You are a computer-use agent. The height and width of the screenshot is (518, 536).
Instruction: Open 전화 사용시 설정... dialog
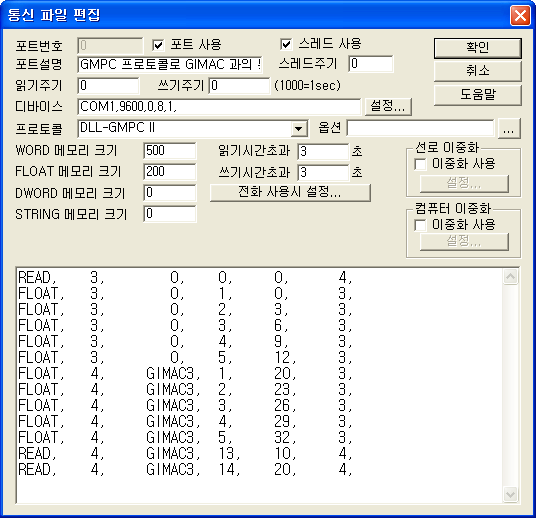290,192
